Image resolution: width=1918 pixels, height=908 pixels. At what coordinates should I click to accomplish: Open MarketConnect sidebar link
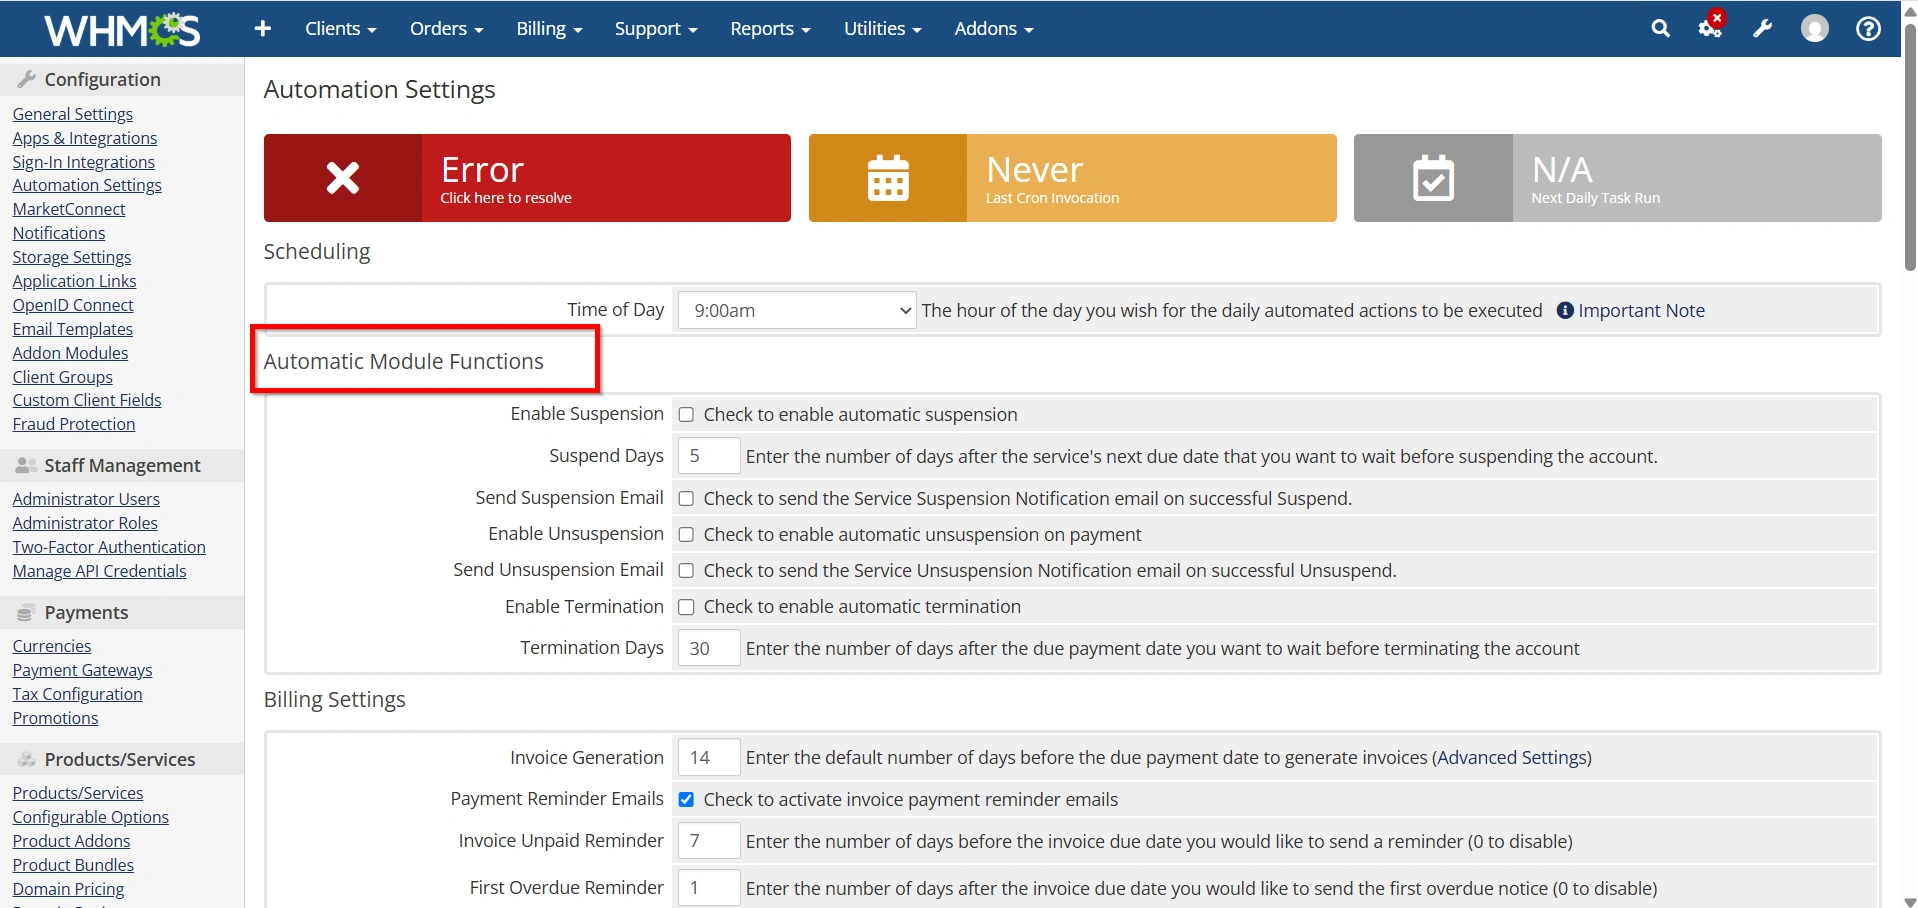point(69,209)
